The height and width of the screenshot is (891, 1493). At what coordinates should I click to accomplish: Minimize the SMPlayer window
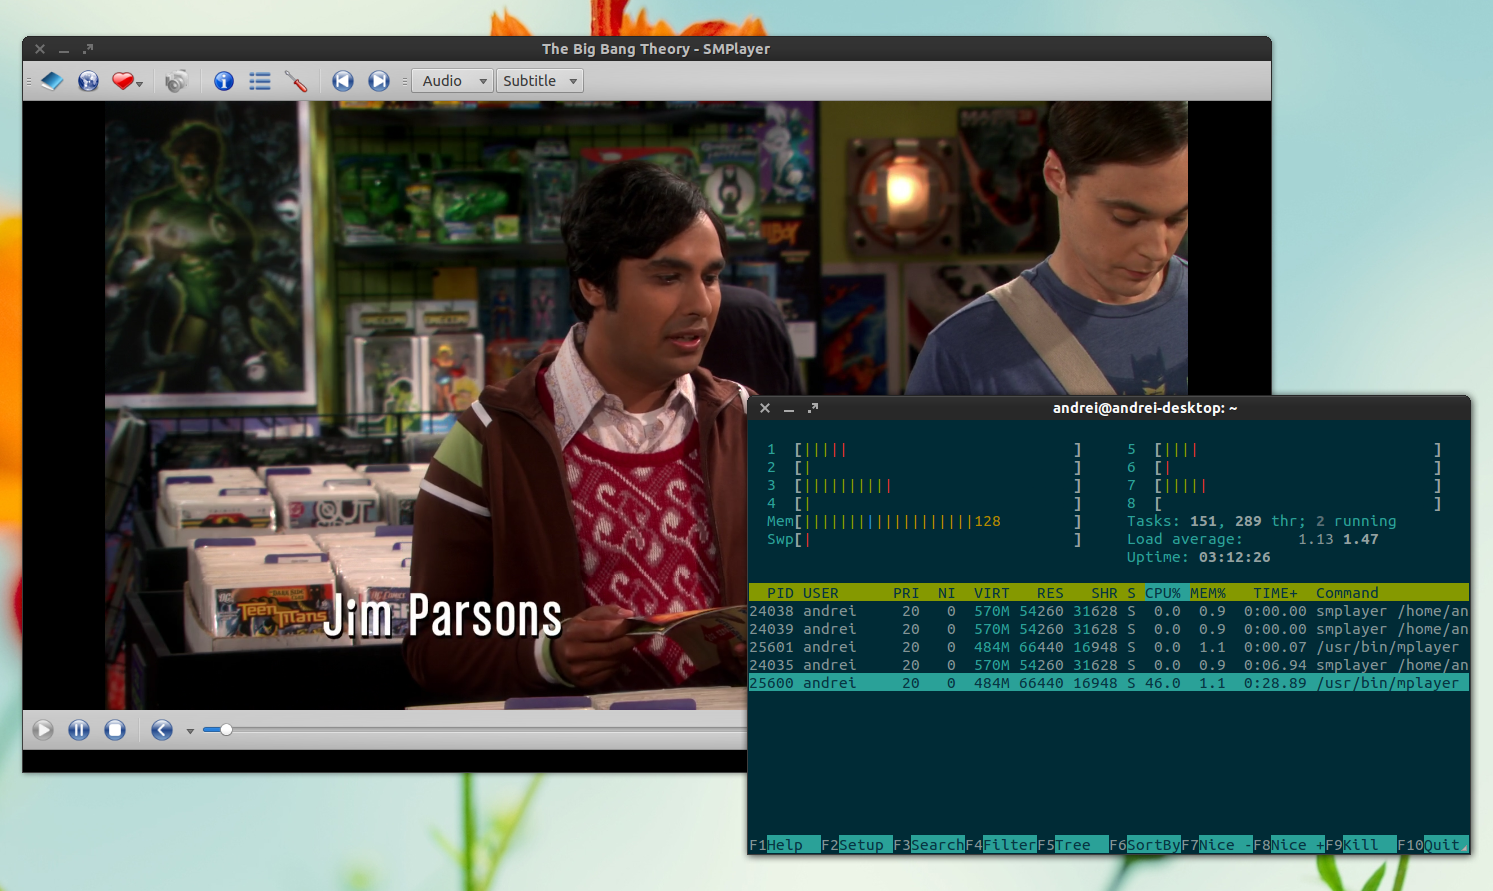[x=64, y=49]
